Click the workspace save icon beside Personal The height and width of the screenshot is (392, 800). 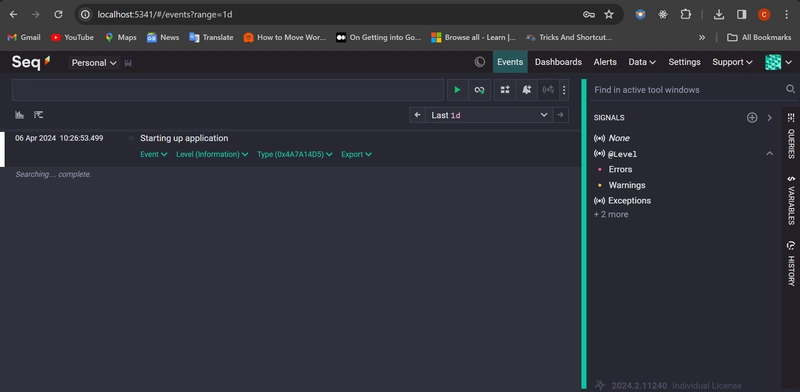pos(128,63)
